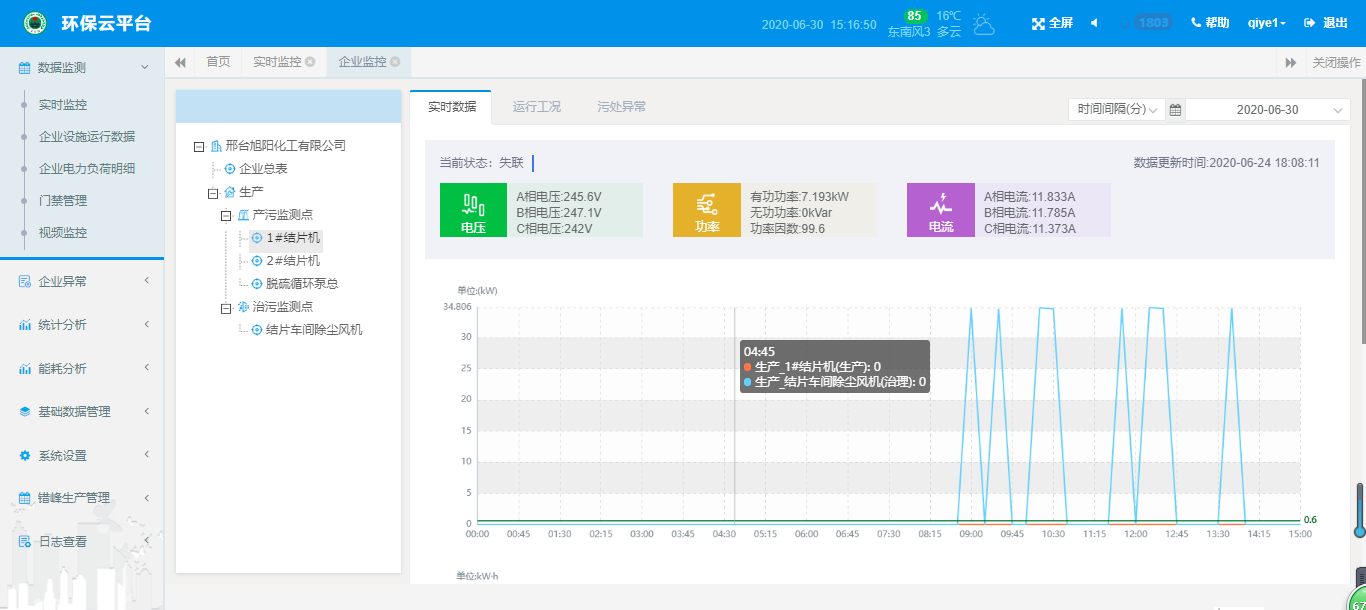Collapse the 生产 tree node
Screen dimensions: 1366x610
click(213, 192)
